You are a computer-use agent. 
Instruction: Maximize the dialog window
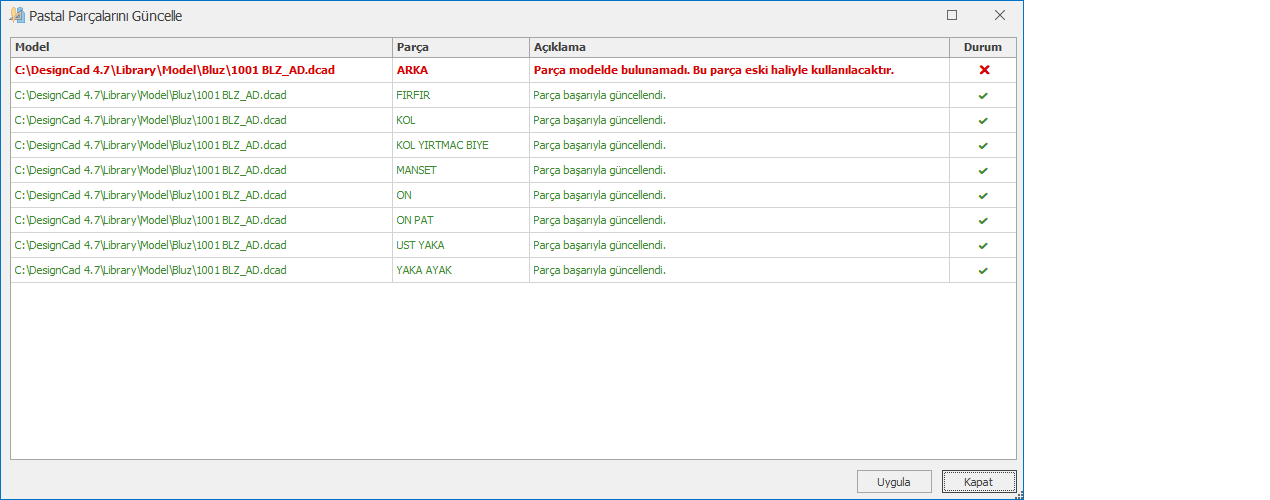pos(952,16)
